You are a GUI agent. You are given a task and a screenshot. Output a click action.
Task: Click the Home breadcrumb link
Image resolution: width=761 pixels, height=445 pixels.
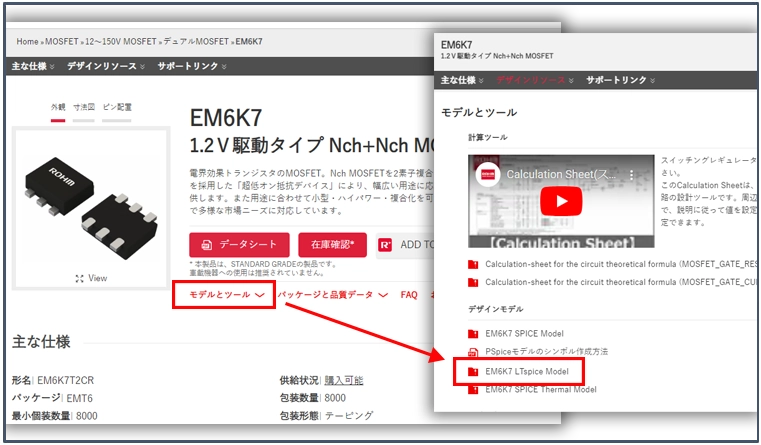(x=27, y=42)
